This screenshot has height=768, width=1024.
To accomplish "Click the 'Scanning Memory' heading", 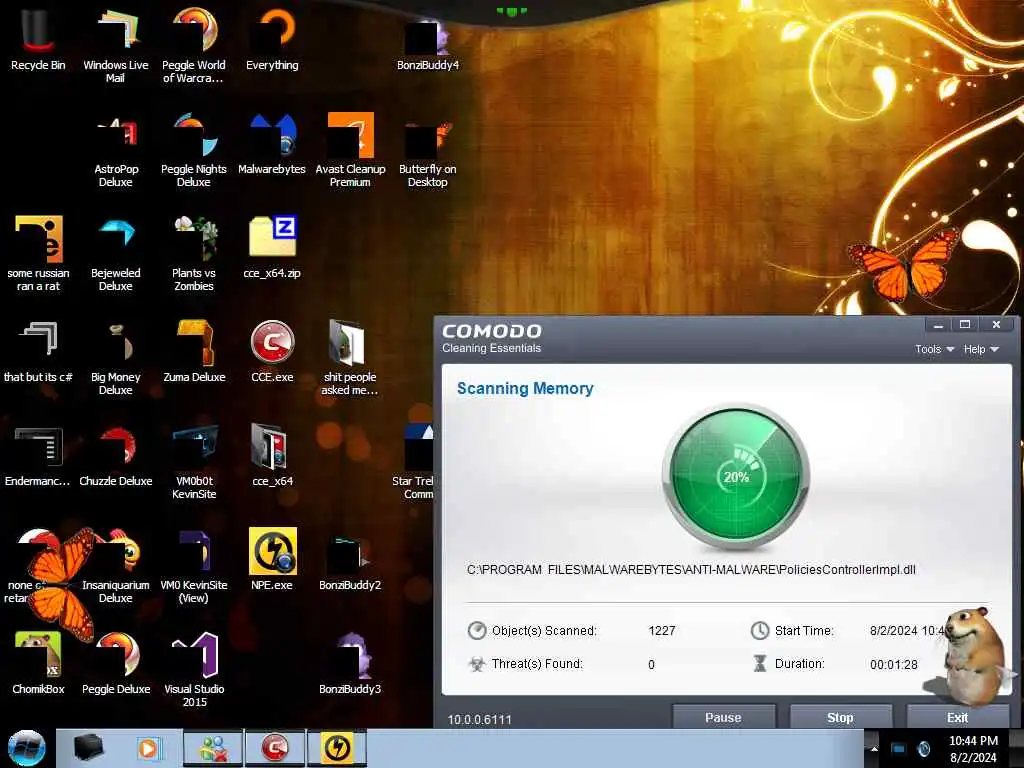I will coord(525,389).
